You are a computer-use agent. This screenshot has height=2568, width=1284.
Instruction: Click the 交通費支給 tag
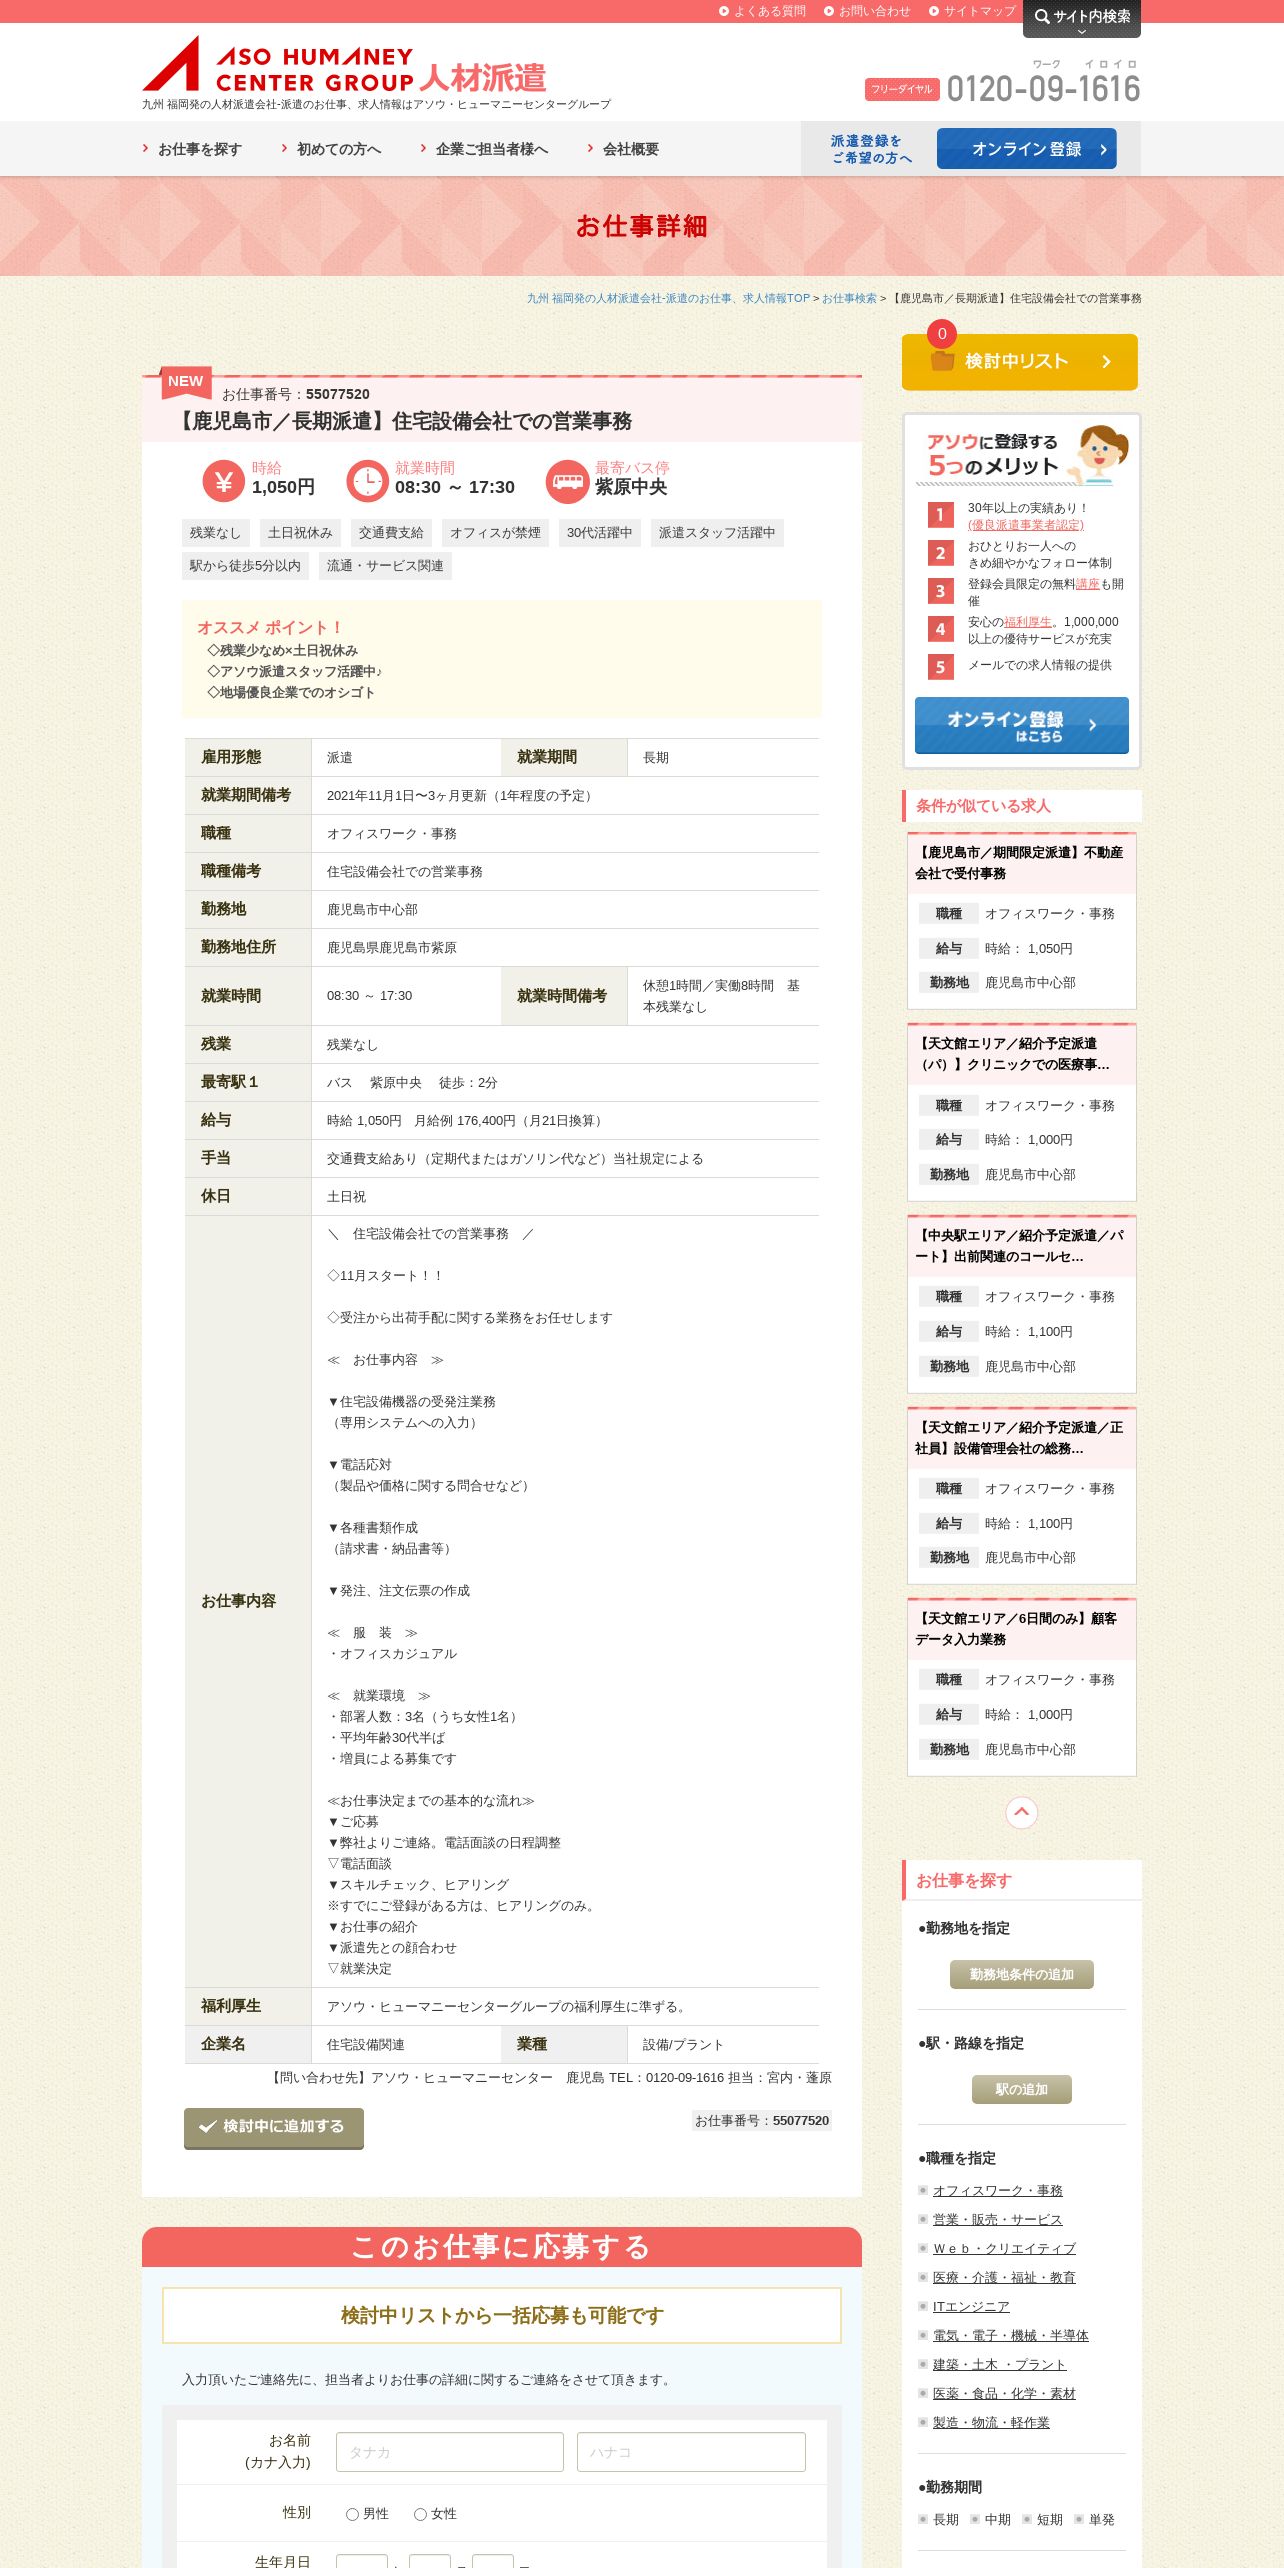pos(391,533)
